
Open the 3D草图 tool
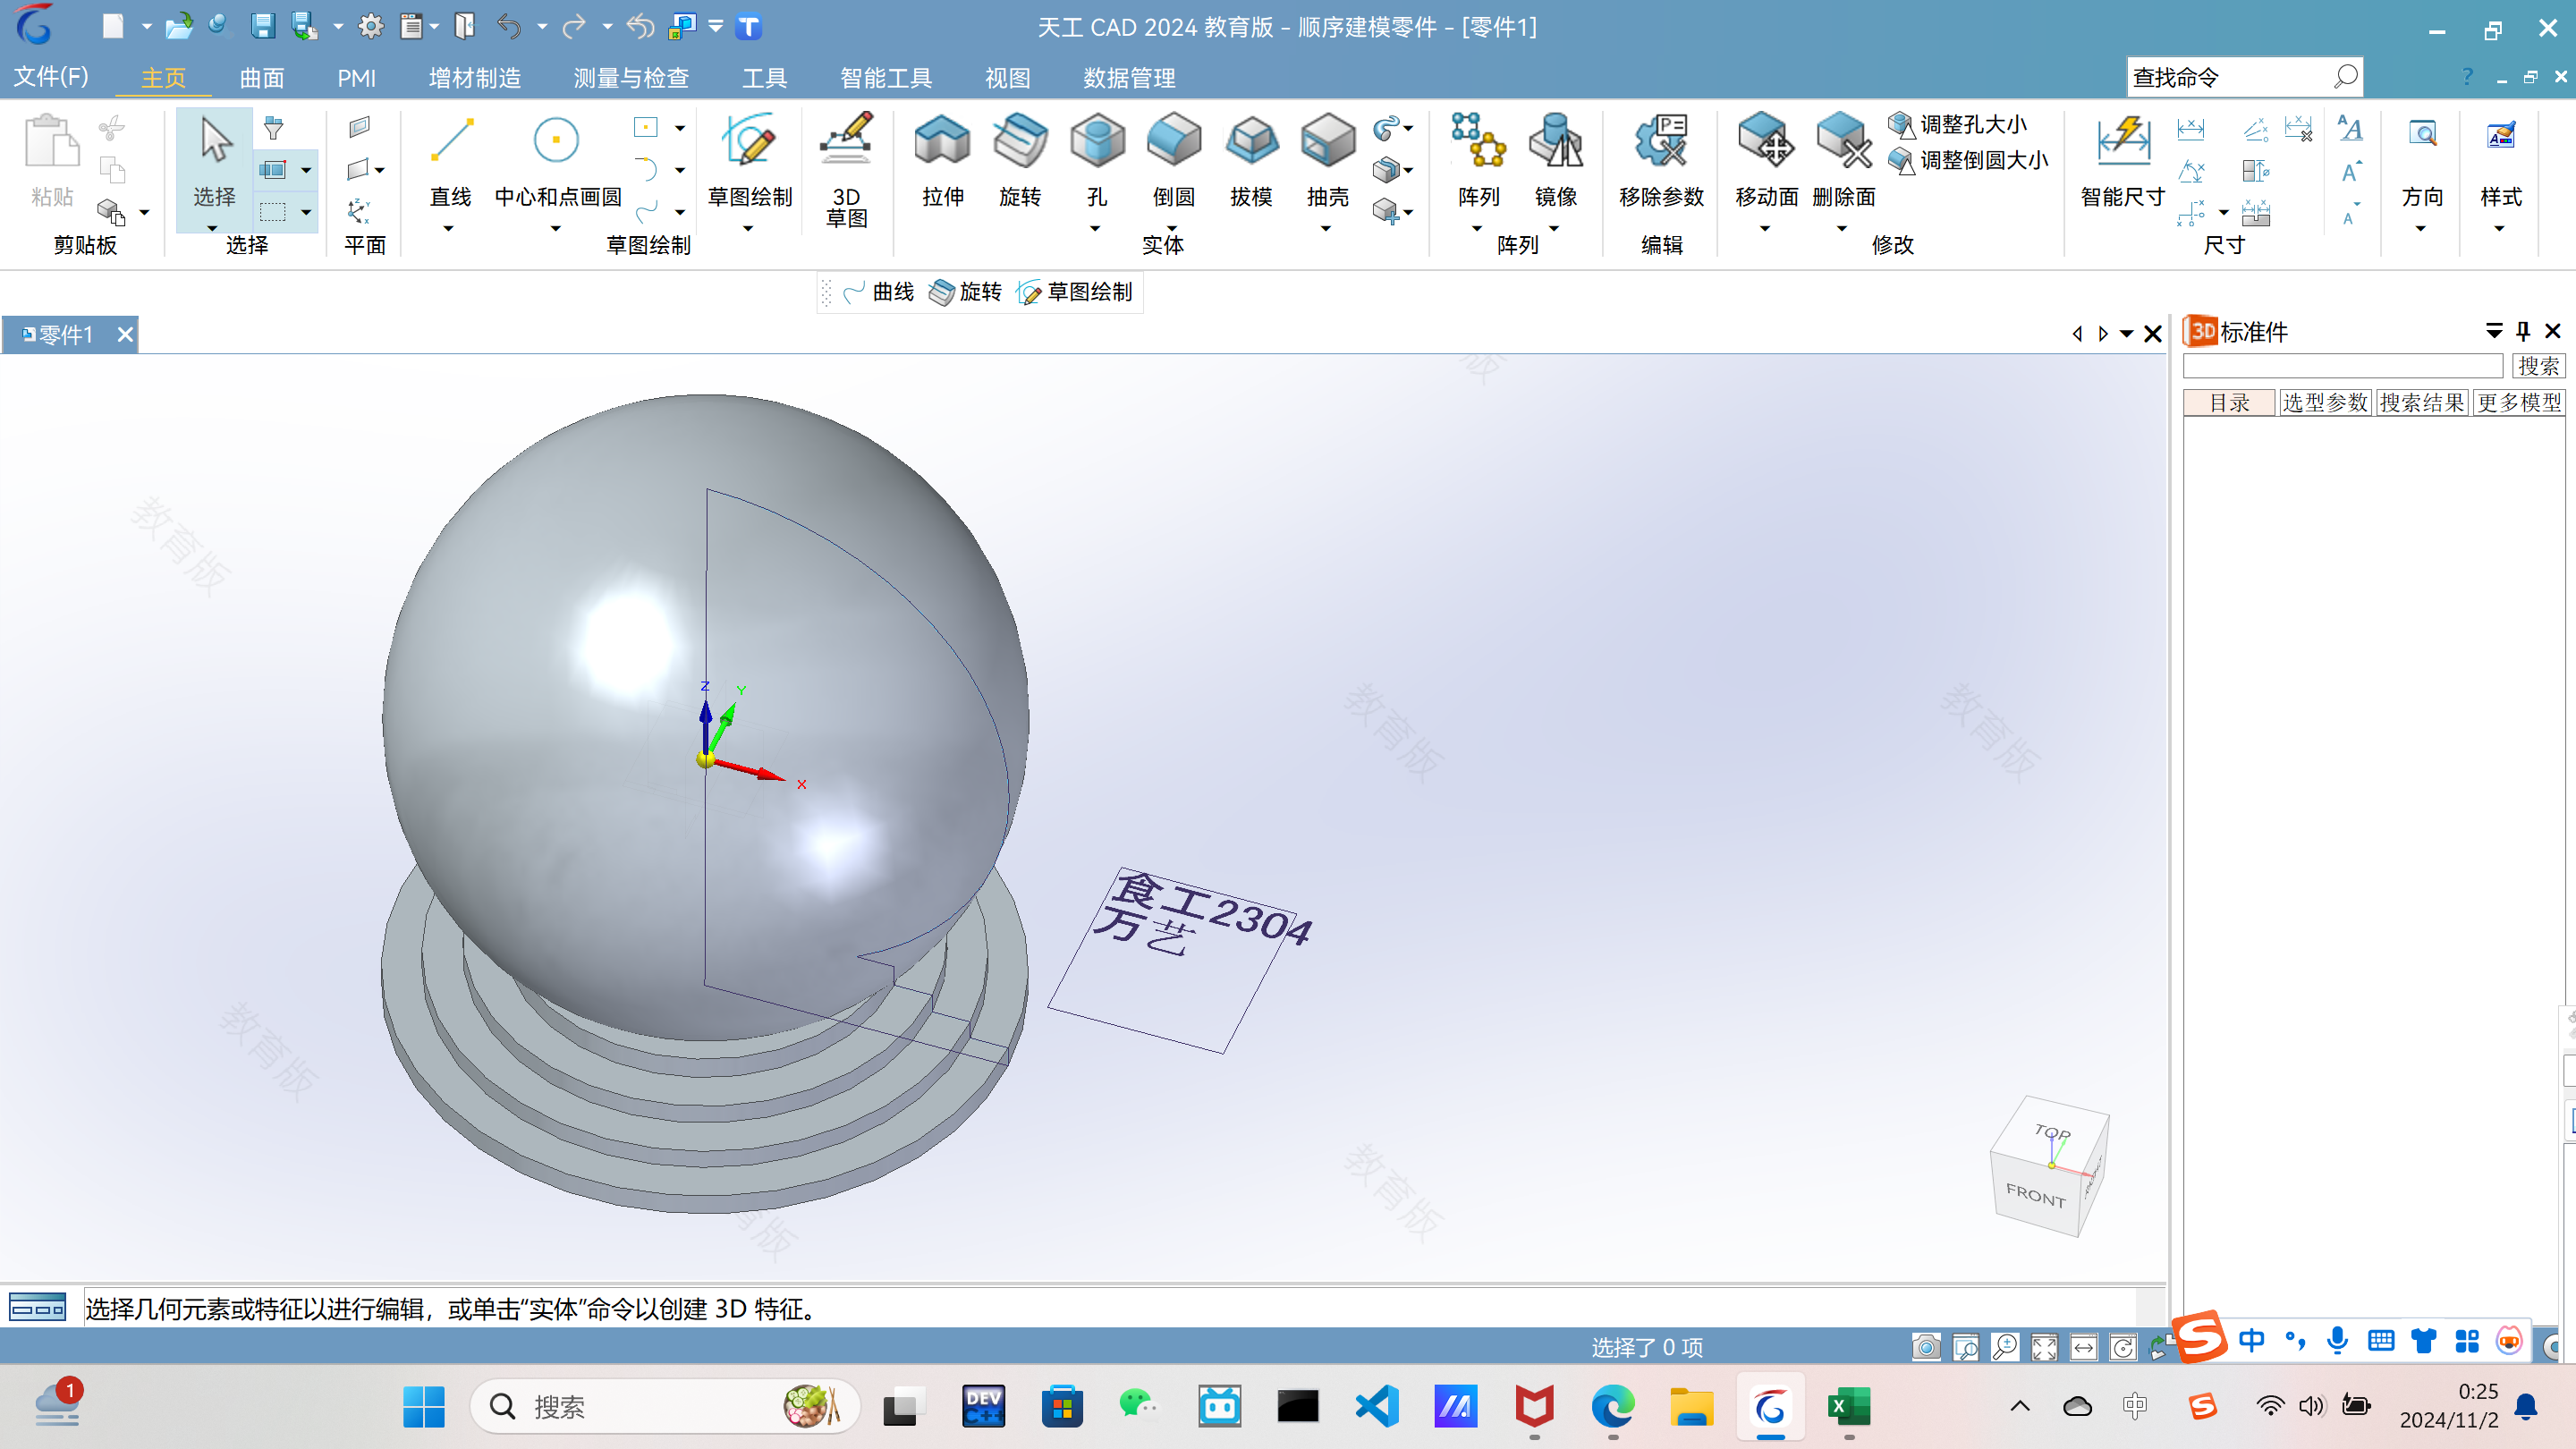point(846,170)
